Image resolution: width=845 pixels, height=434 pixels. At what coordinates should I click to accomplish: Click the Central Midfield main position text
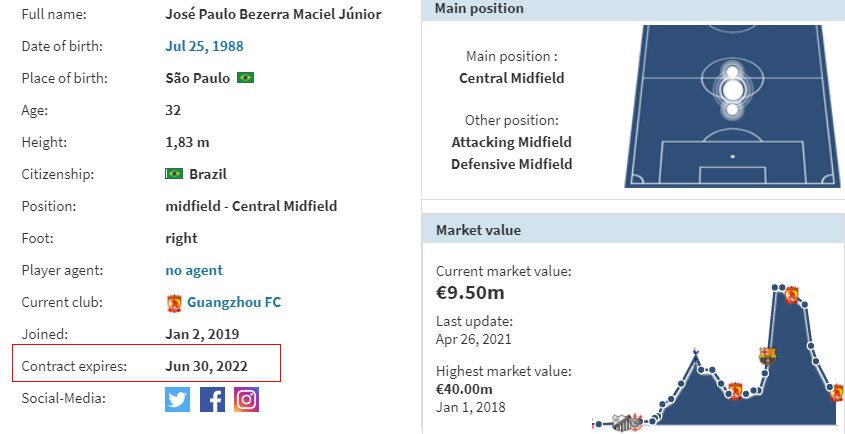pyautogui.click(x=511, y=79)
